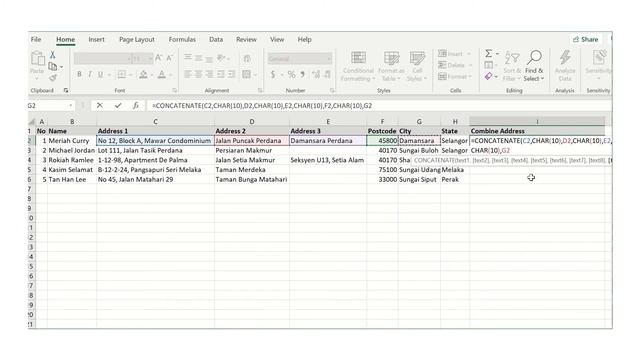The image size is (640, 360).
Task: Open Clipboard dialog launcher
Action: pos(66,90)
